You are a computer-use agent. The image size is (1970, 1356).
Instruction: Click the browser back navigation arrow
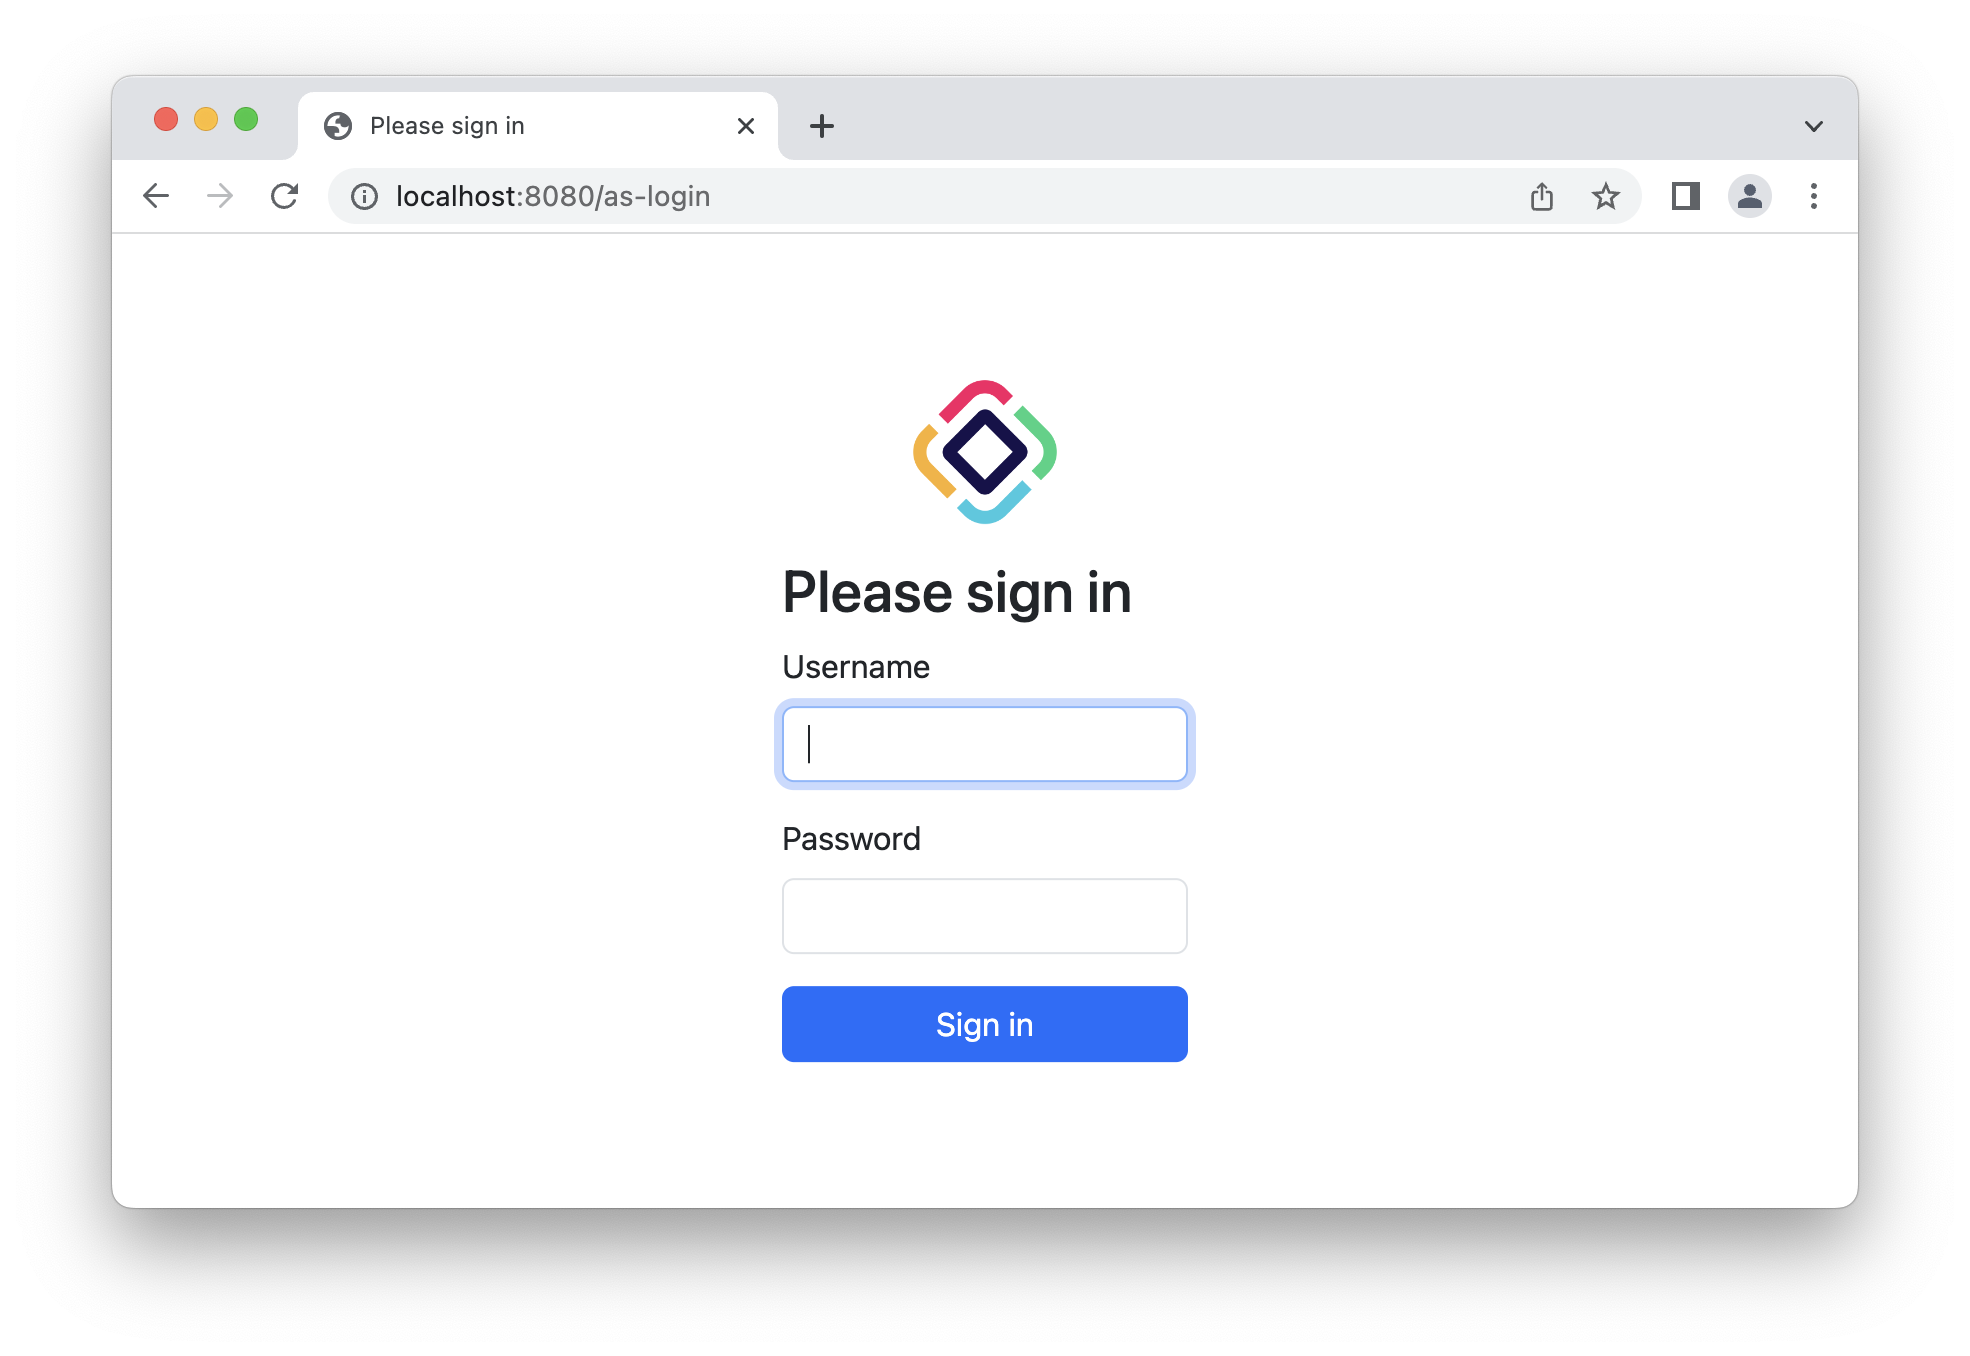[x=156, y=196]
